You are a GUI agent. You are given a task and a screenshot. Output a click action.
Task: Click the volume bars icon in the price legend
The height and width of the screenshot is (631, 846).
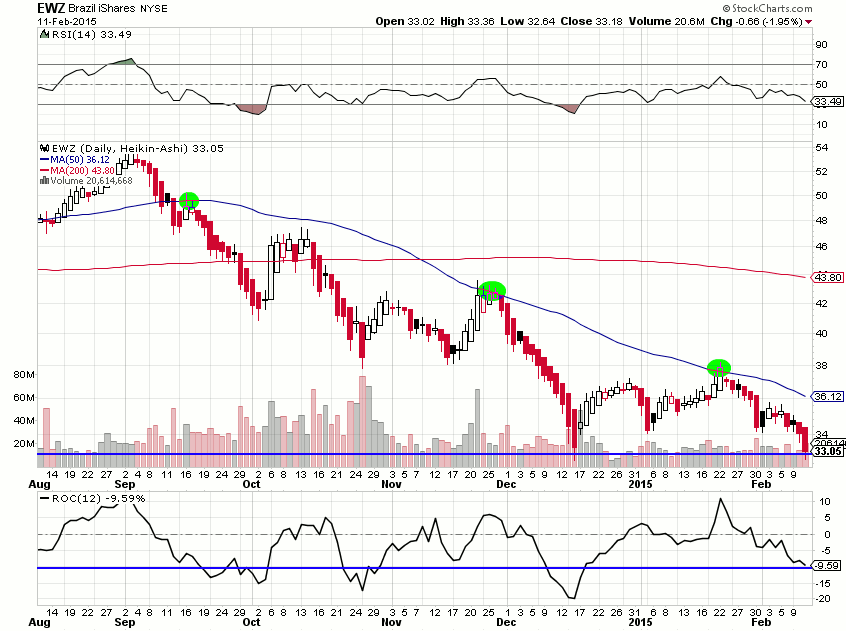44,181
